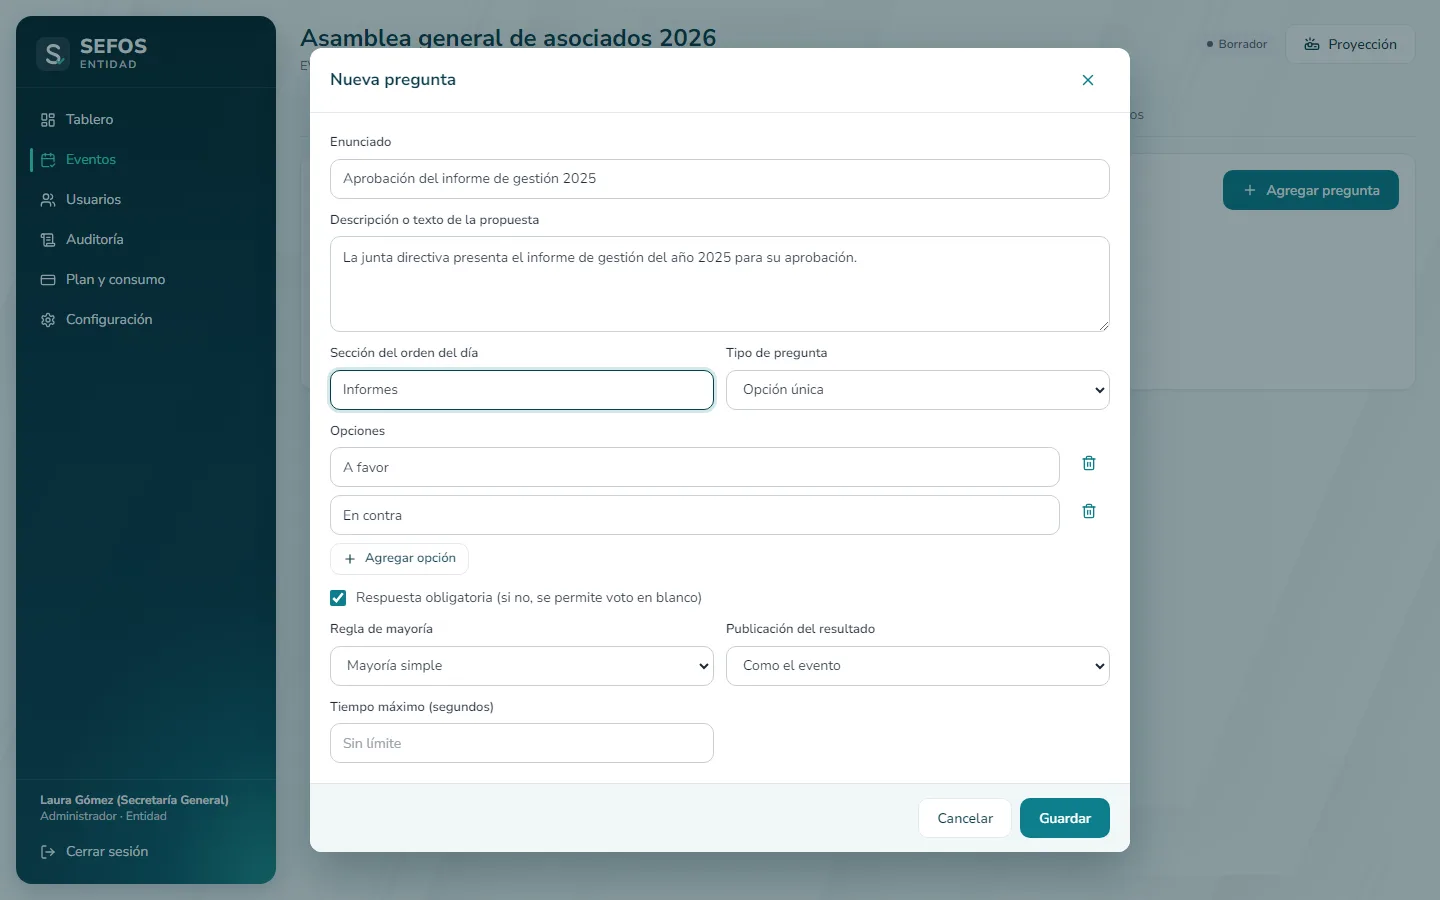Save the question with Guardar
1440x900 pixels.
pyautogui.click(x=1065, y=818)
